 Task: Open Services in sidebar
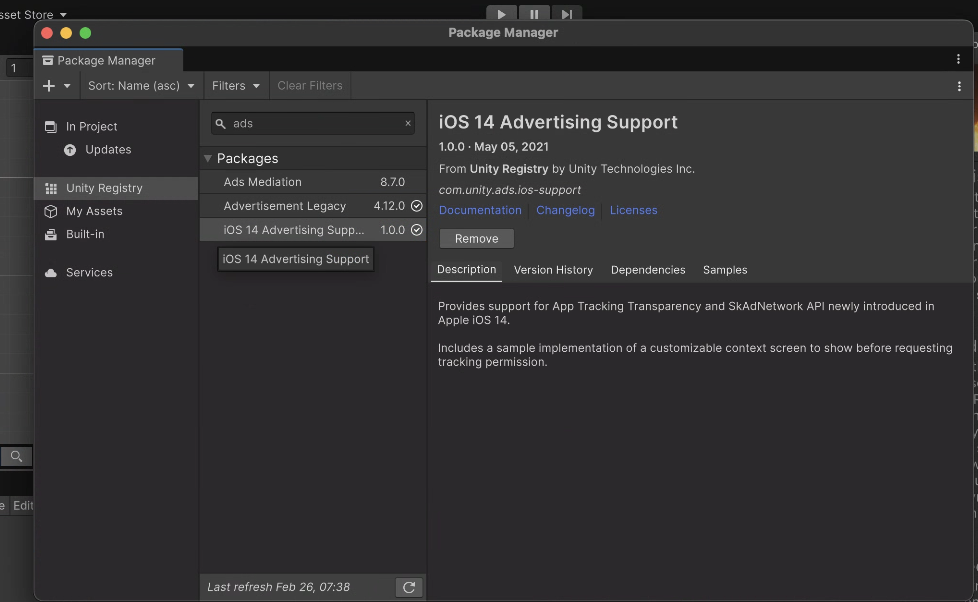pos(116,273)
